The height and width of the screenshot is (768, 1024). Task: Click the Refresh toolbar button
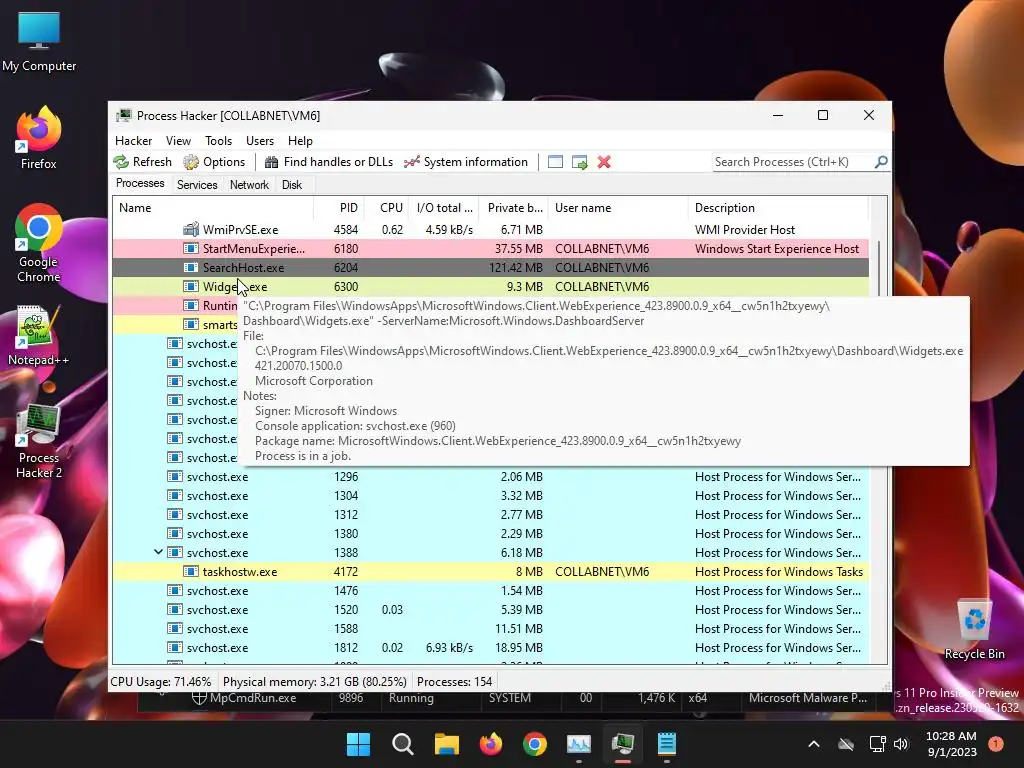(x=142, y=162)
